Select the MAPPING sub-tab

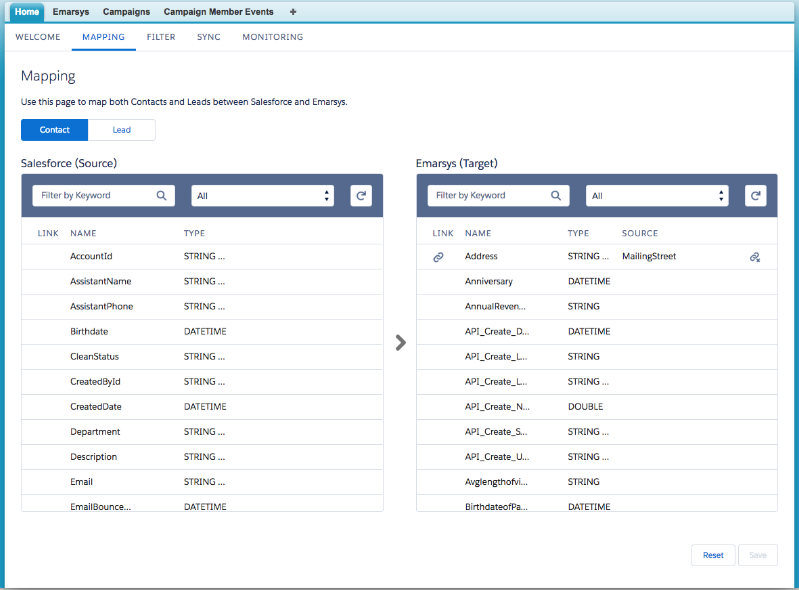(x=103, y=37)
